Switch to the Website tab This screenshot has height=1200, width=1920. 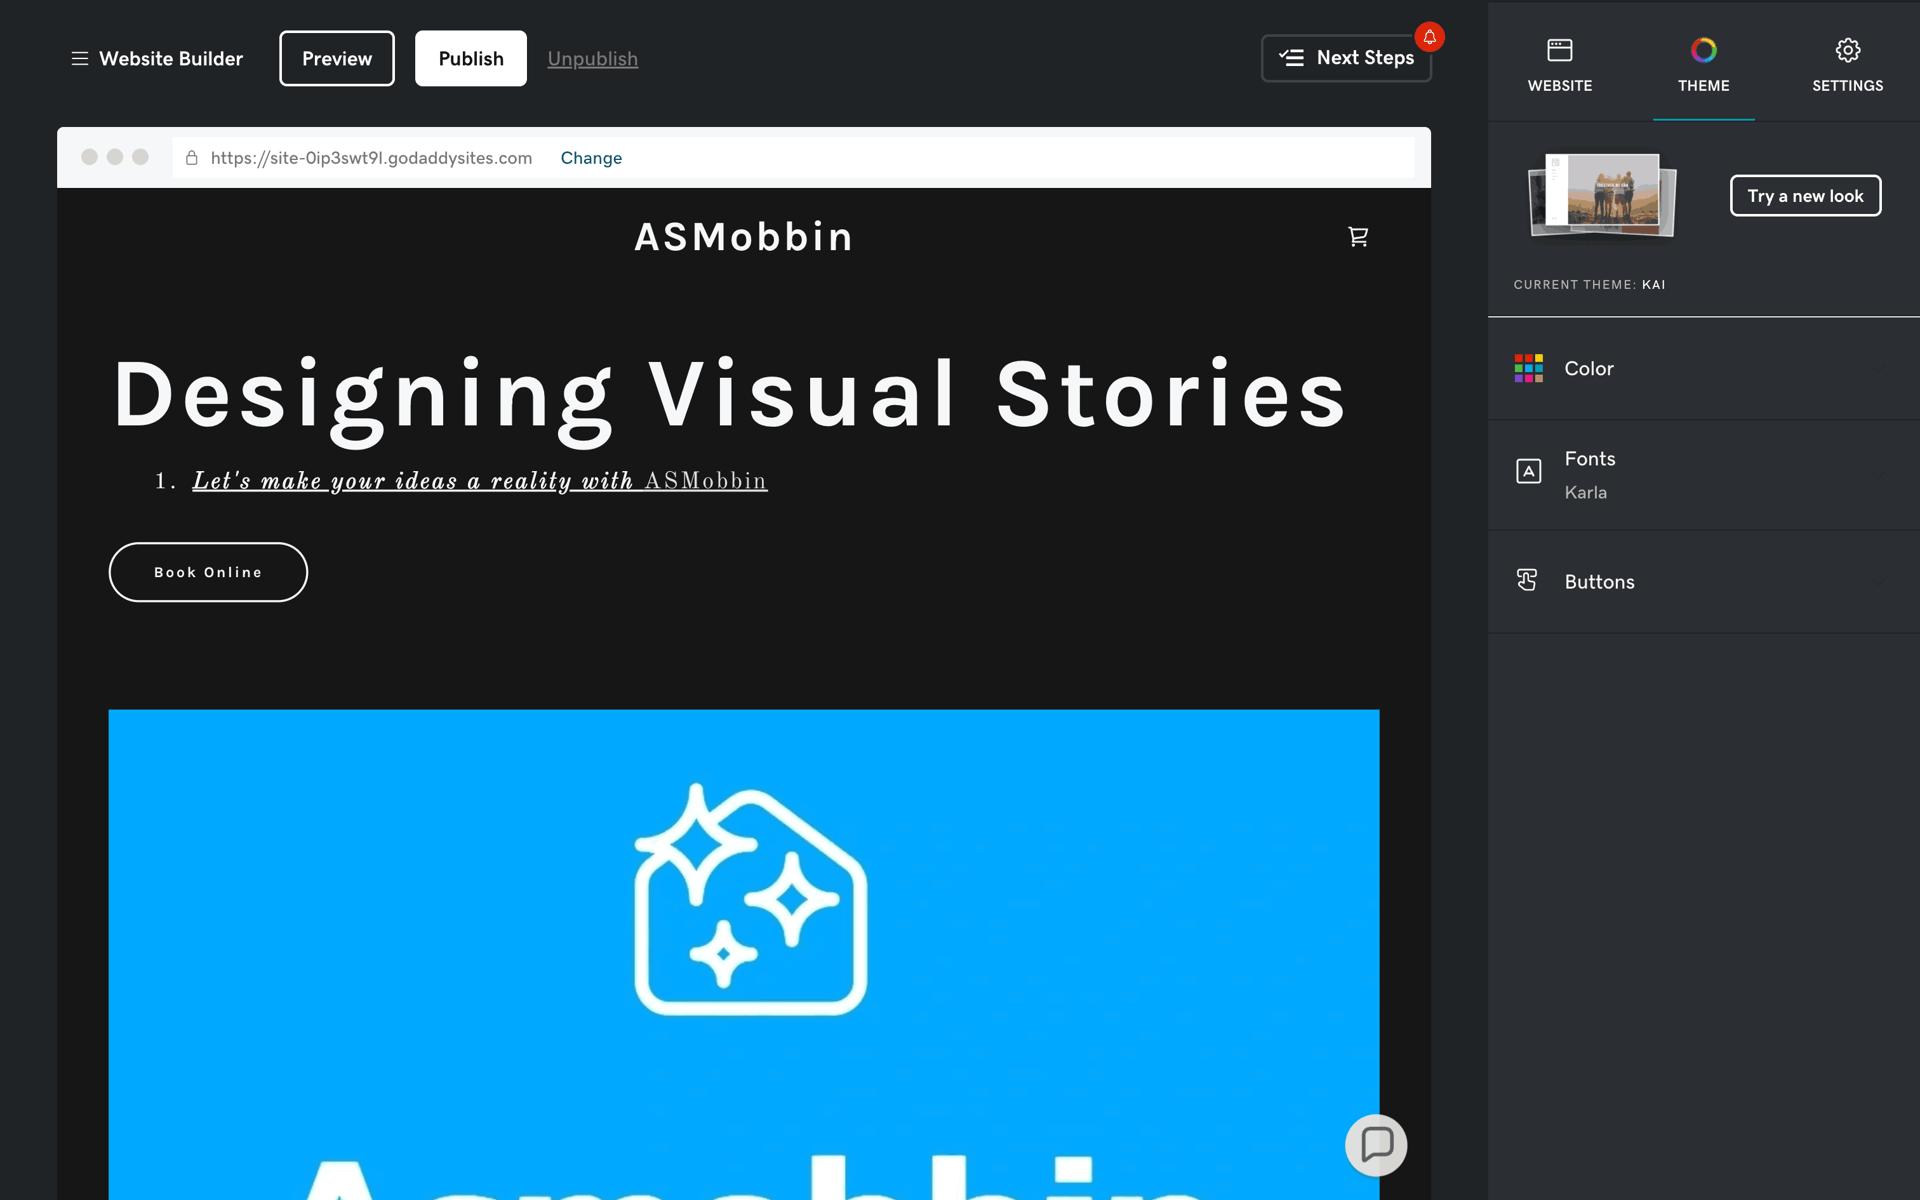pyautogui.click(x=1560, y=65)
